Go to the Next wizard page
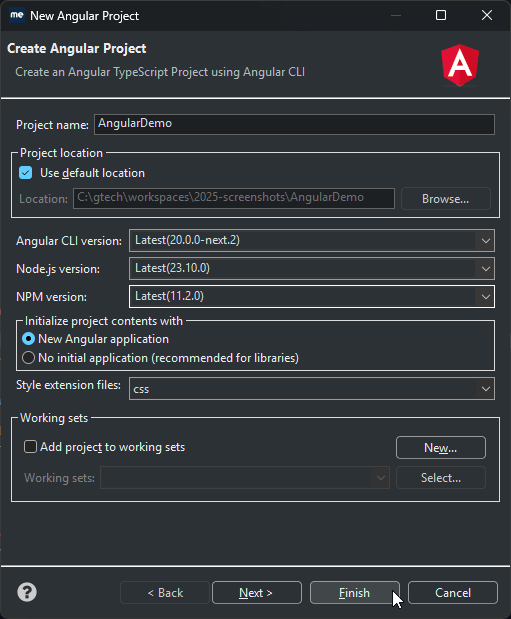511x619 pixels. click(257, 593)
